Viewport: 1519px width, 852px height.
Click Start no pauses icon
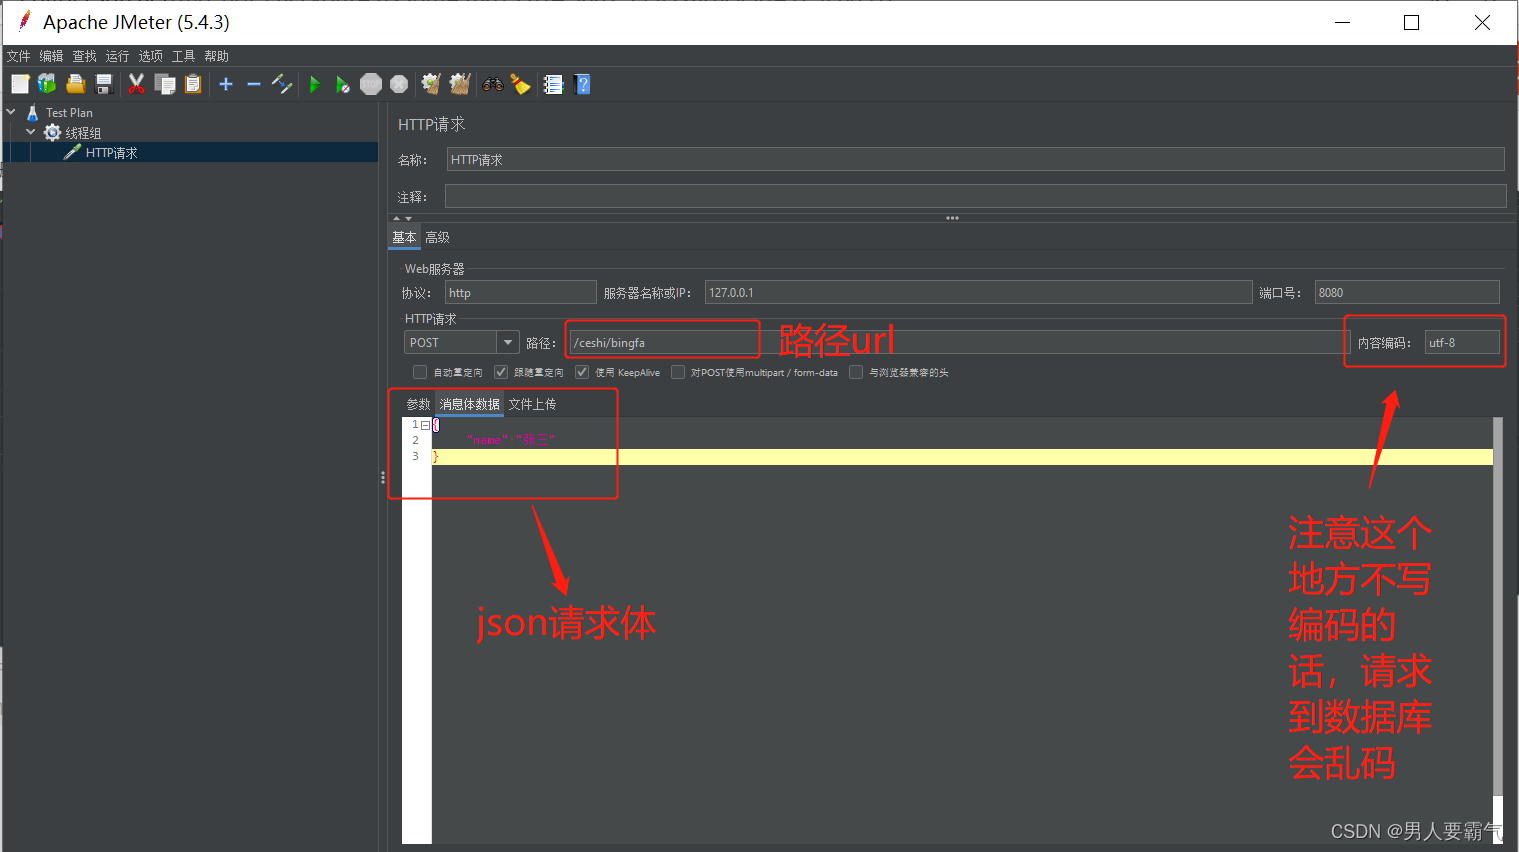click(343, 84)
